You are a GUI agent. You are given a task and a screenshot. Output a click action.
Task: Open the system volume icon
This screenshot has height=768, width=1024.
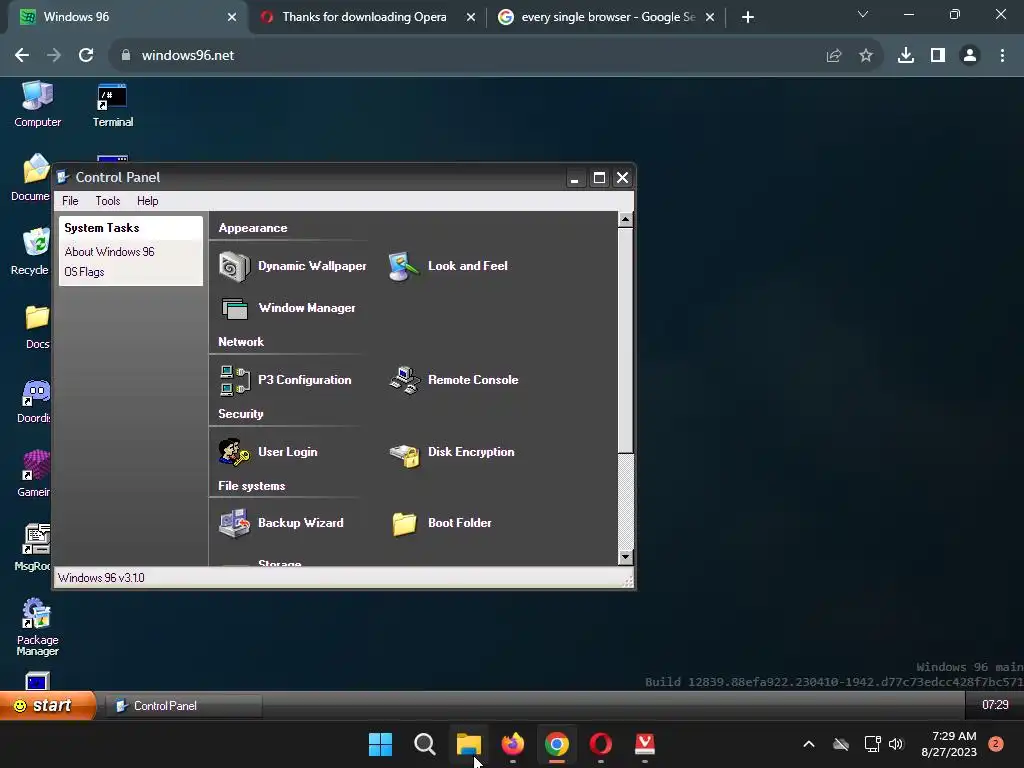click(x=896, y=744)
